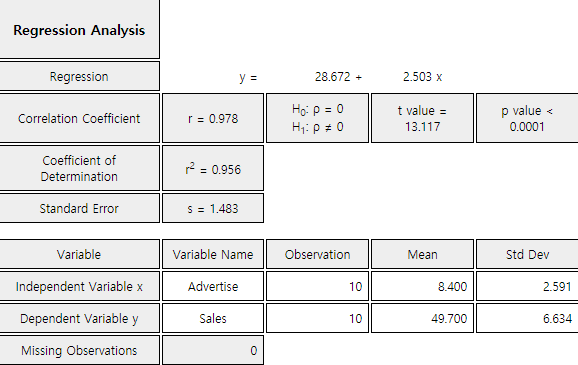Select the Sales variable name cell
The image size is (578, 365).
(213, 319)
